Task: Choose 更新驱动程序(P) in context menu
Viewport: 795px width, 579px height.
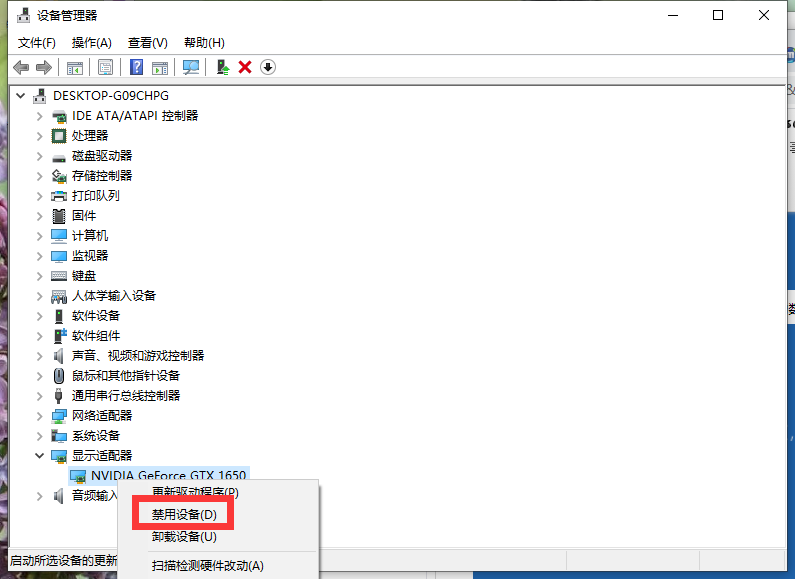Action: click(x=195, y=492)
